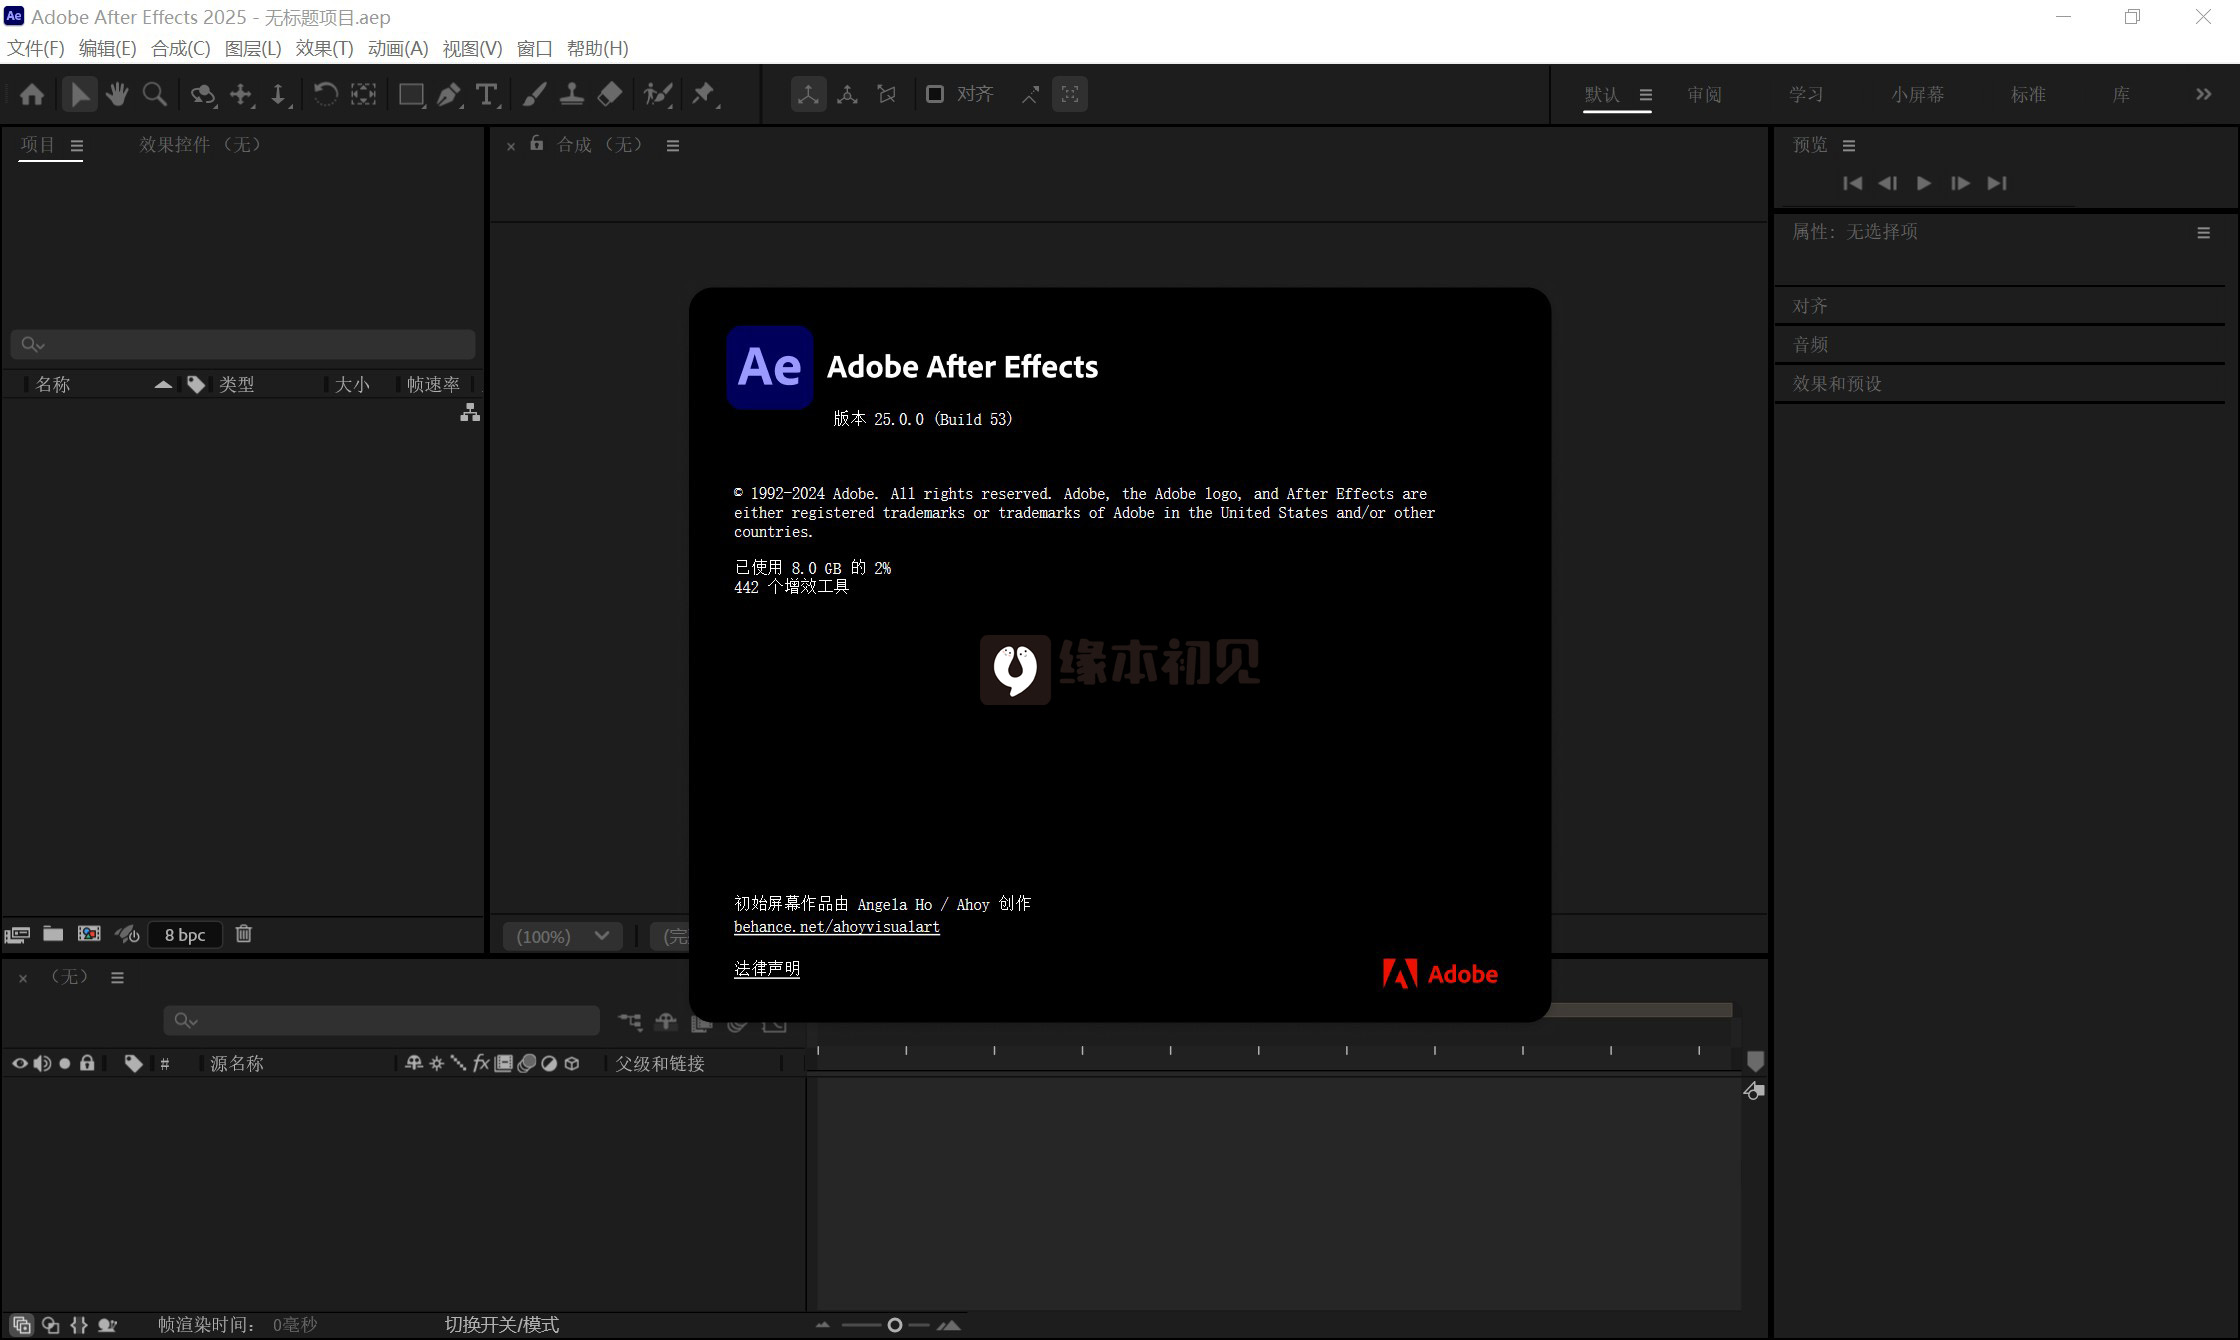Open the behance.net/ahoyvisualart link
Viewport: 2240px width, 1340px height.
(x=836, y=927)
